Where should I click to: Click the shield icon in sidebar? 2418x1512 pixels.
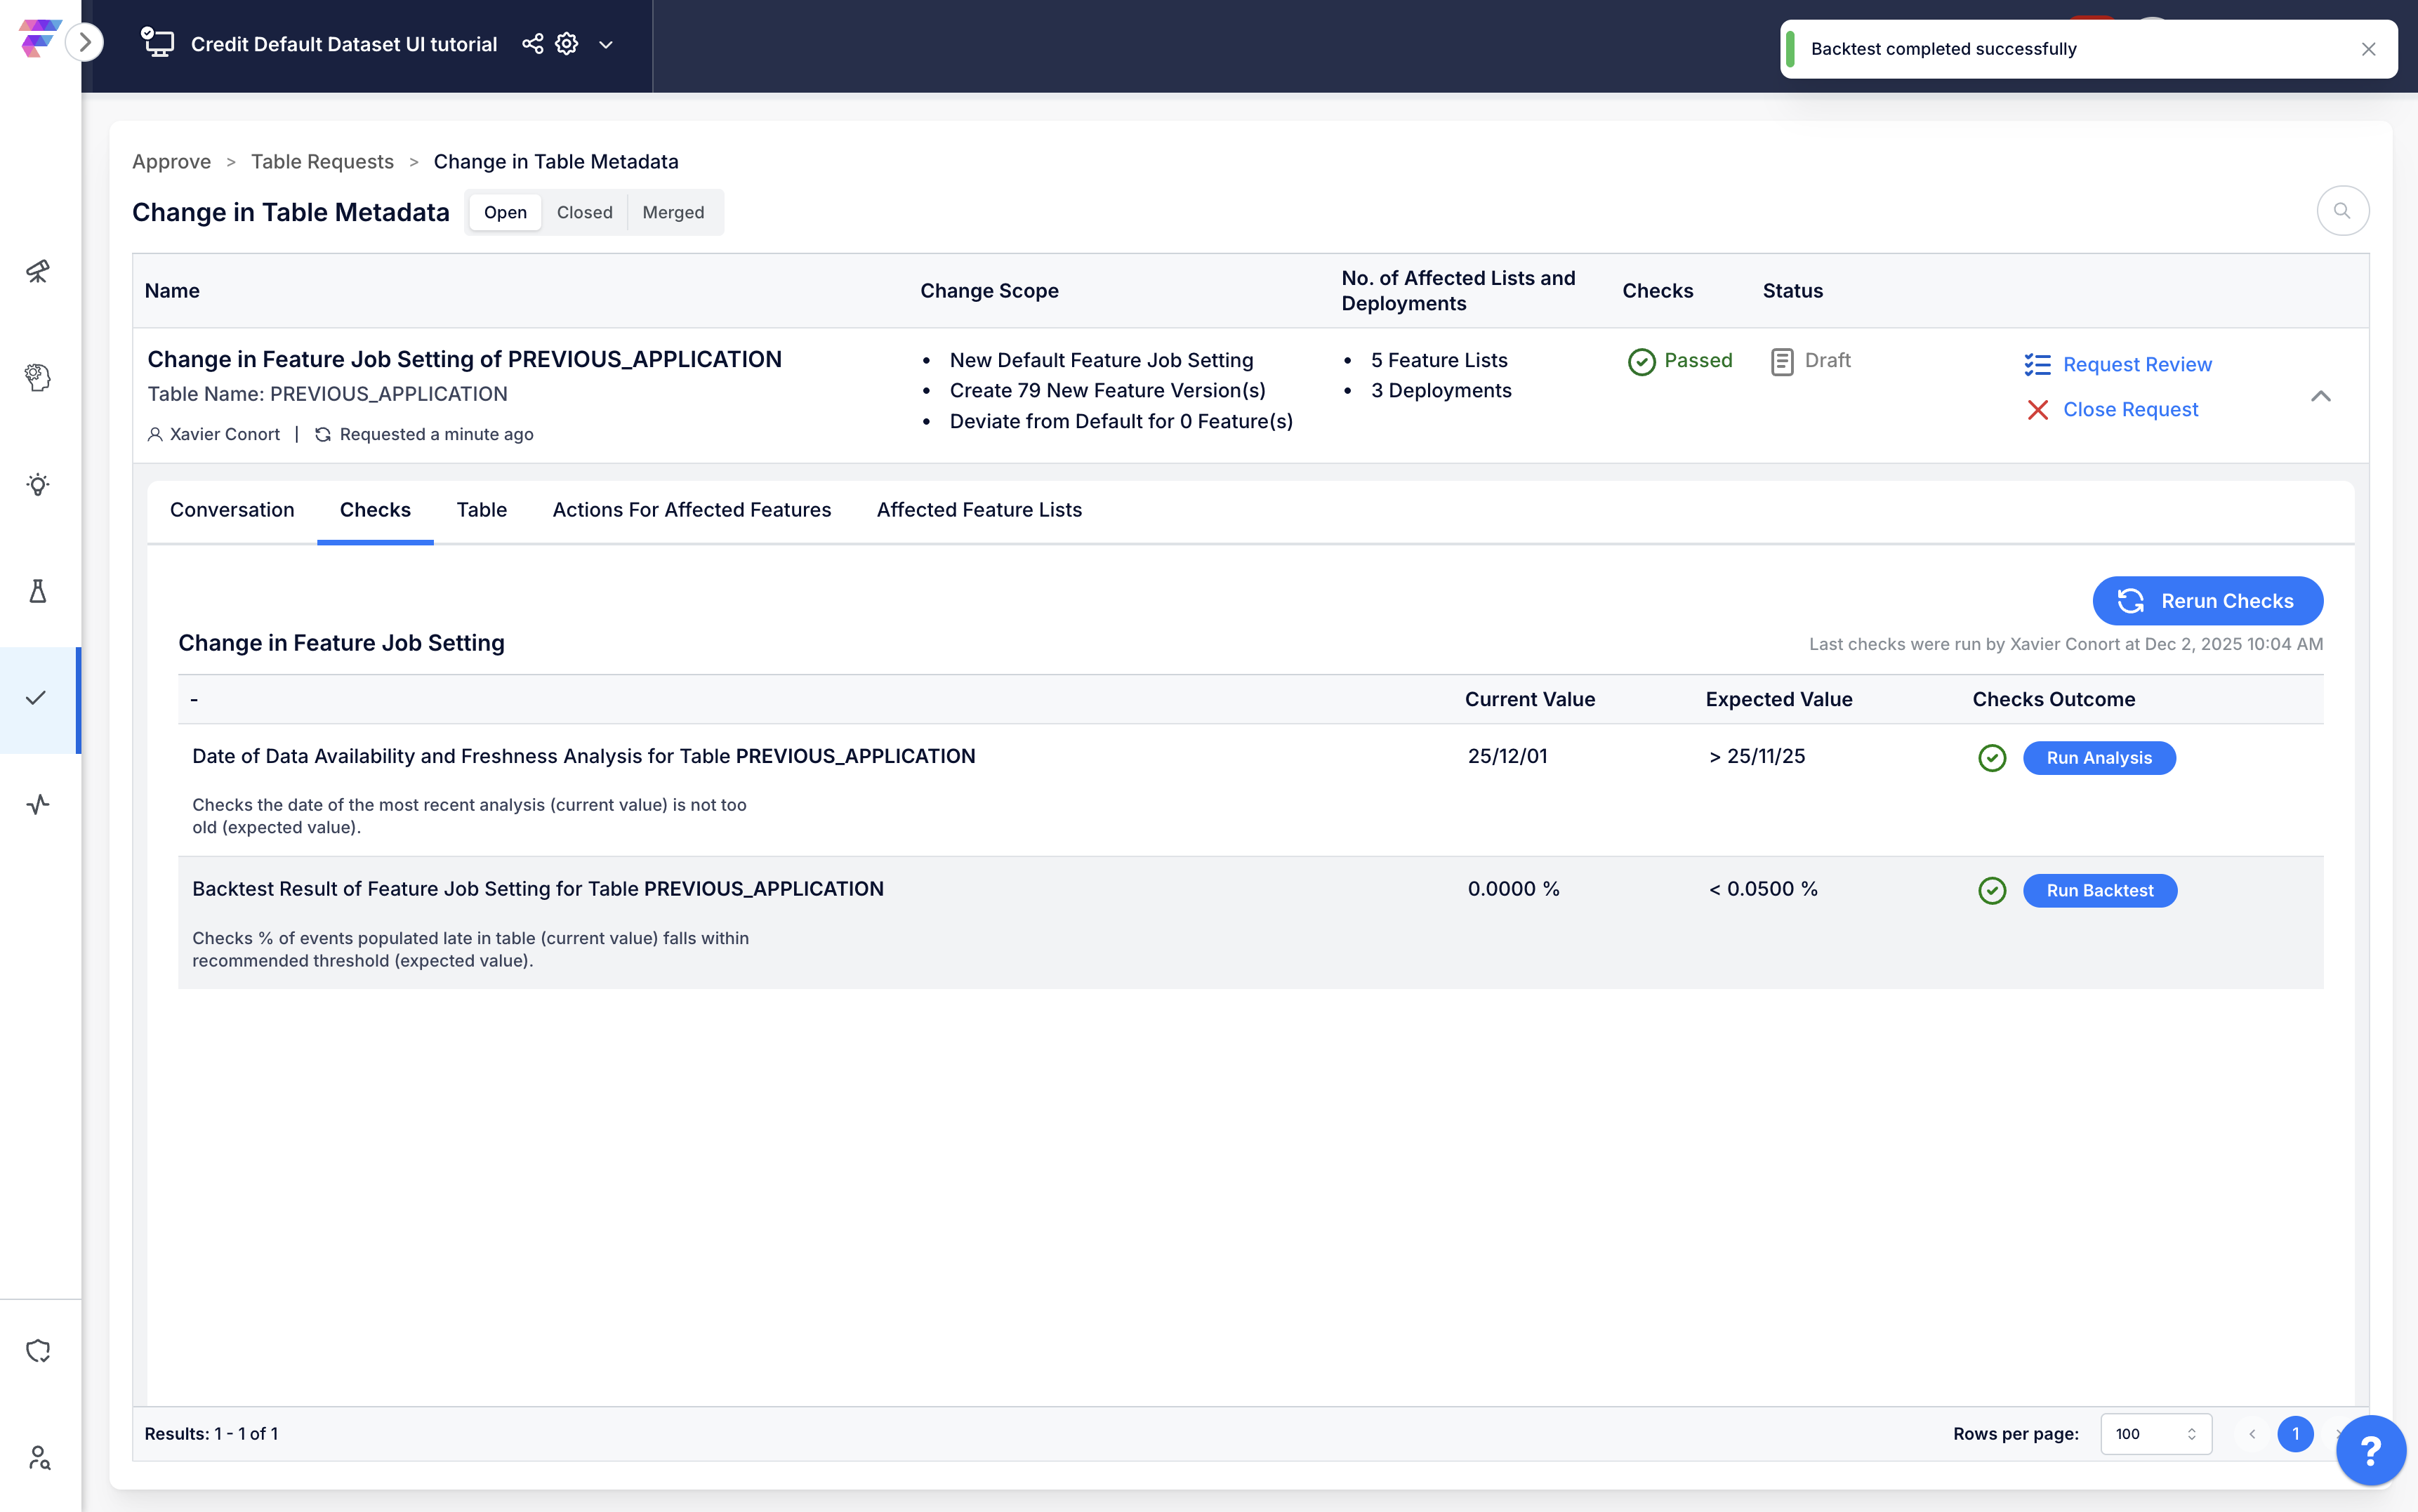pos(38,1351)
